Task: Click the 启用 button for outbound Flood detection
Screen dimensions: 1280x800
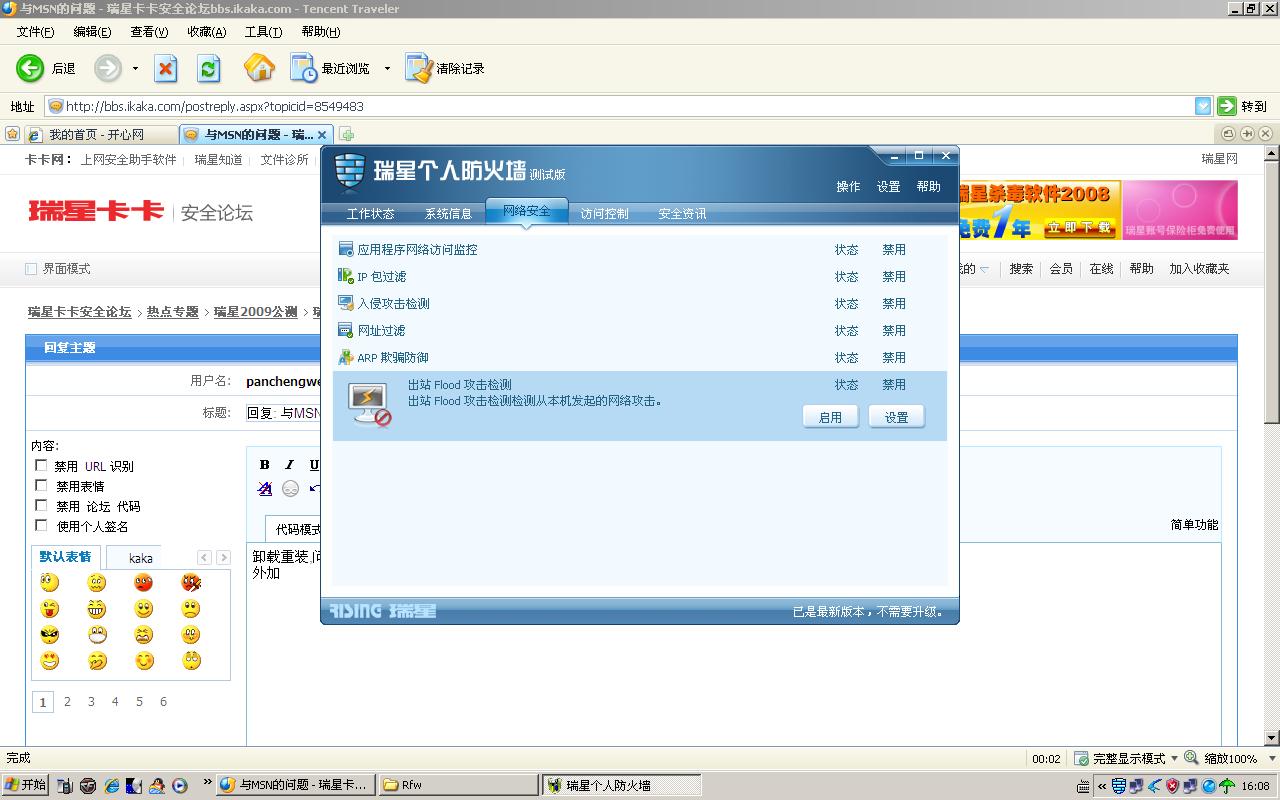Action: click(830, 417)
